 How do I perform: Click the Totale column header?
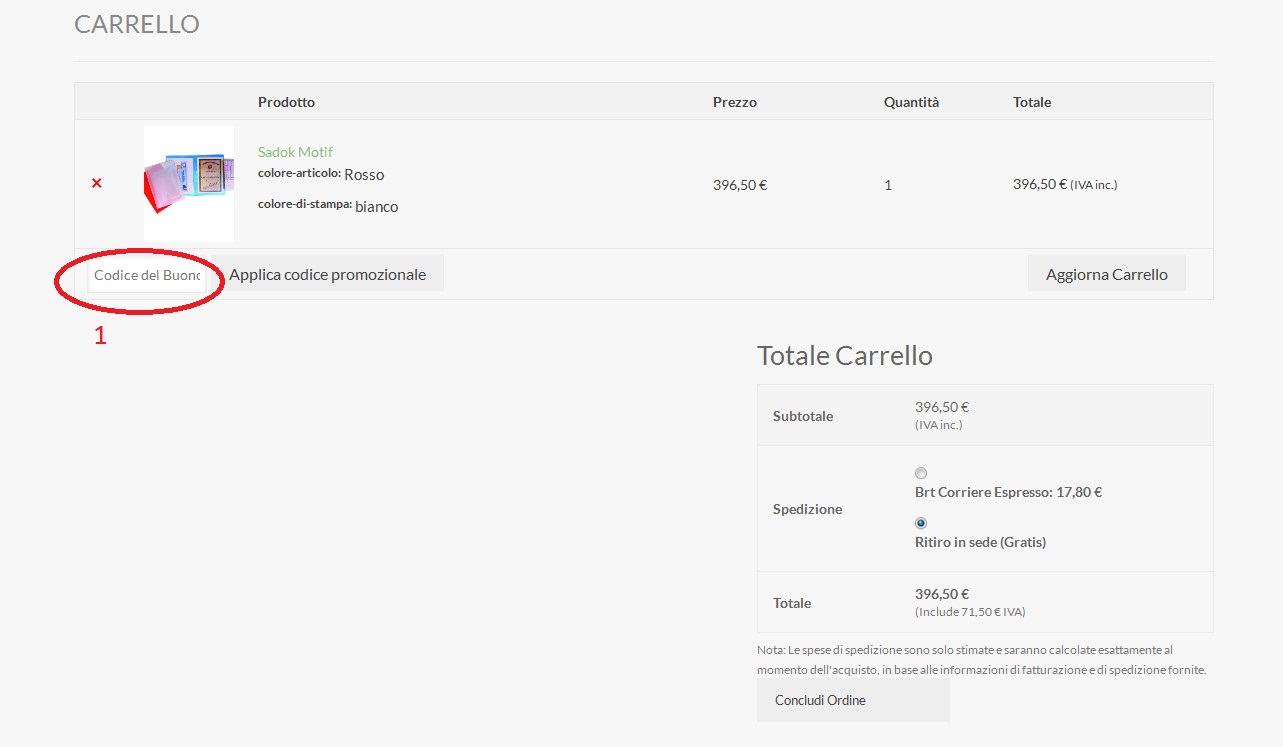pos(1032,102)
